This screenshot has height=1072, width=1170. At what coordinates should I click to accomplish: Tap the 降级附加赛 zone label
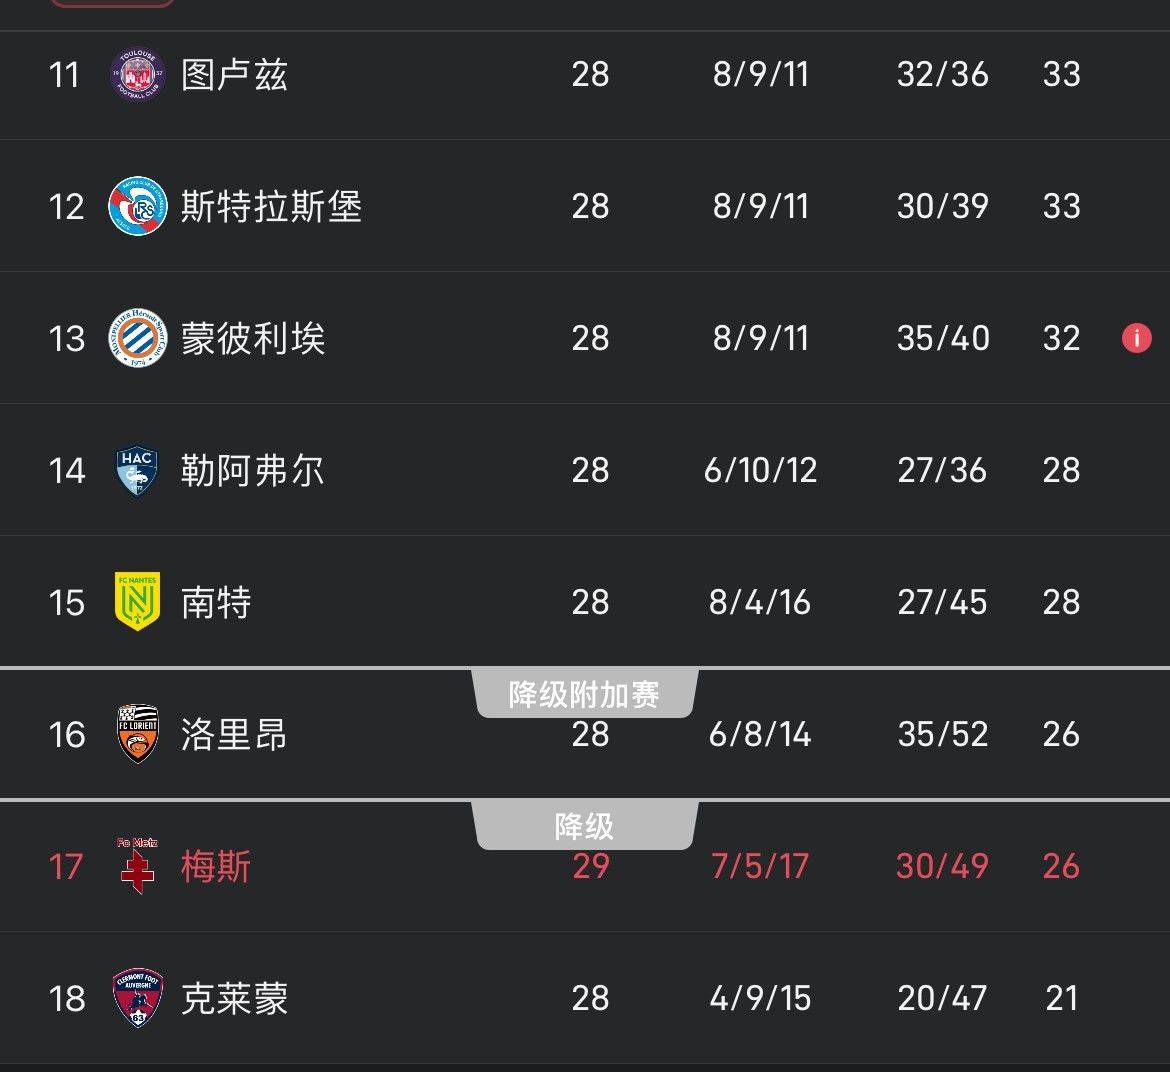tap(585, 695)
